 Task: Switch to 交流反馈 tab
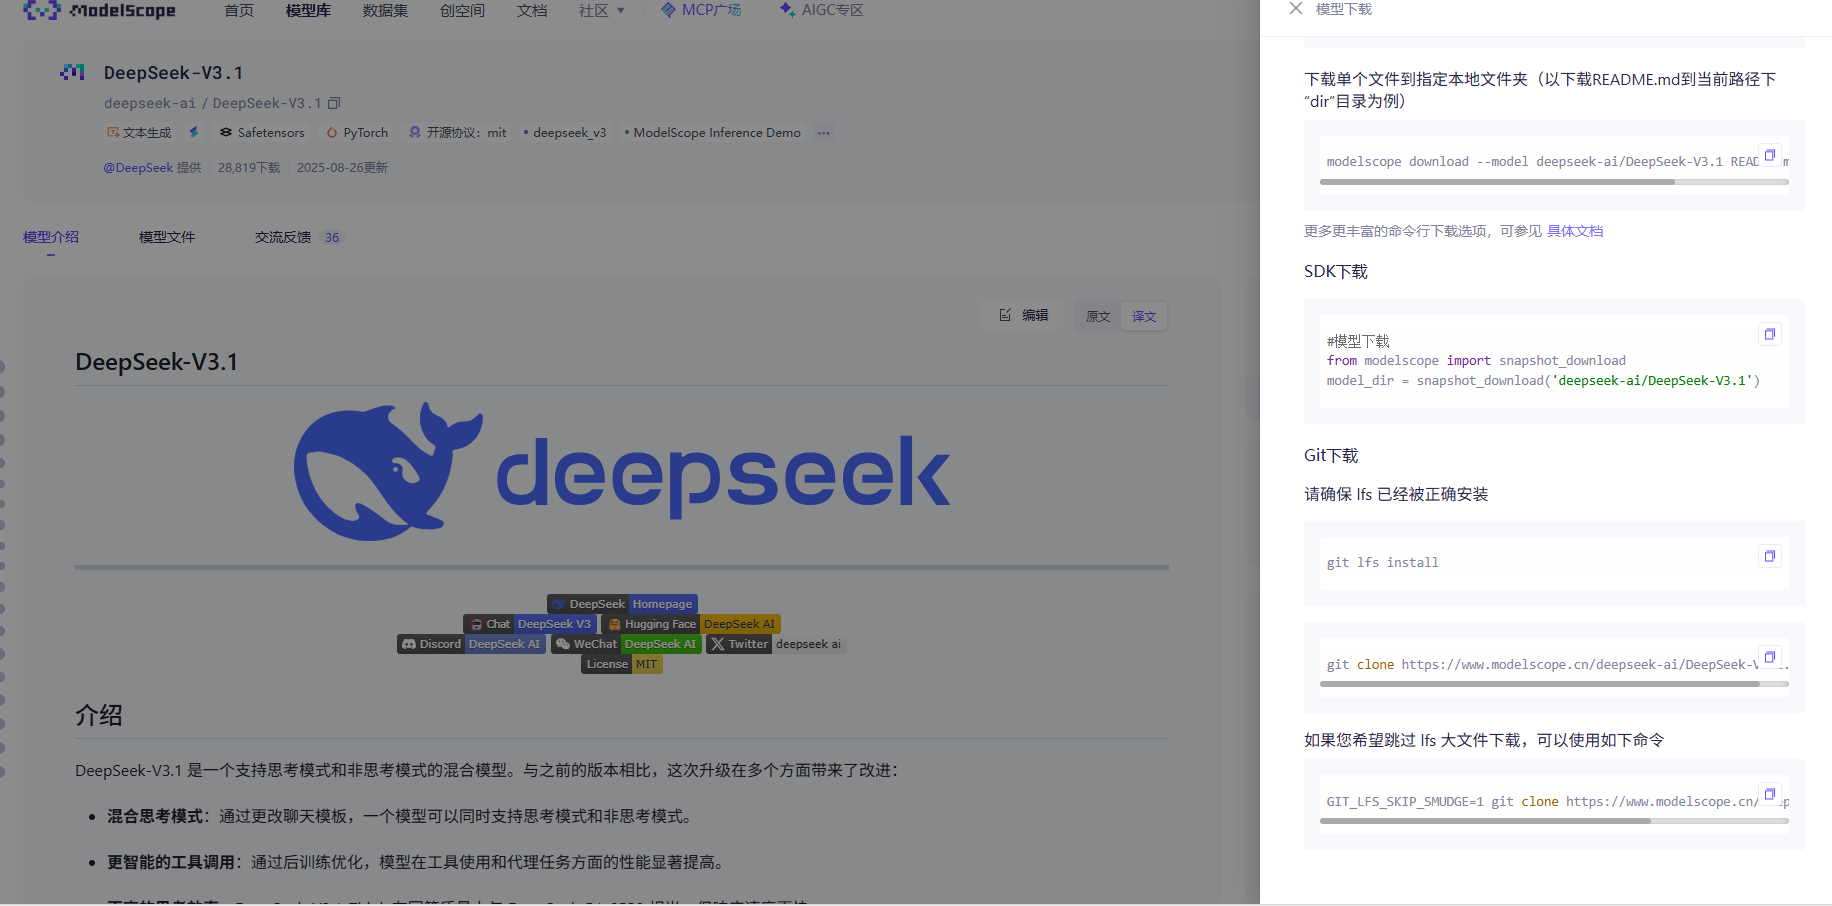283,237
